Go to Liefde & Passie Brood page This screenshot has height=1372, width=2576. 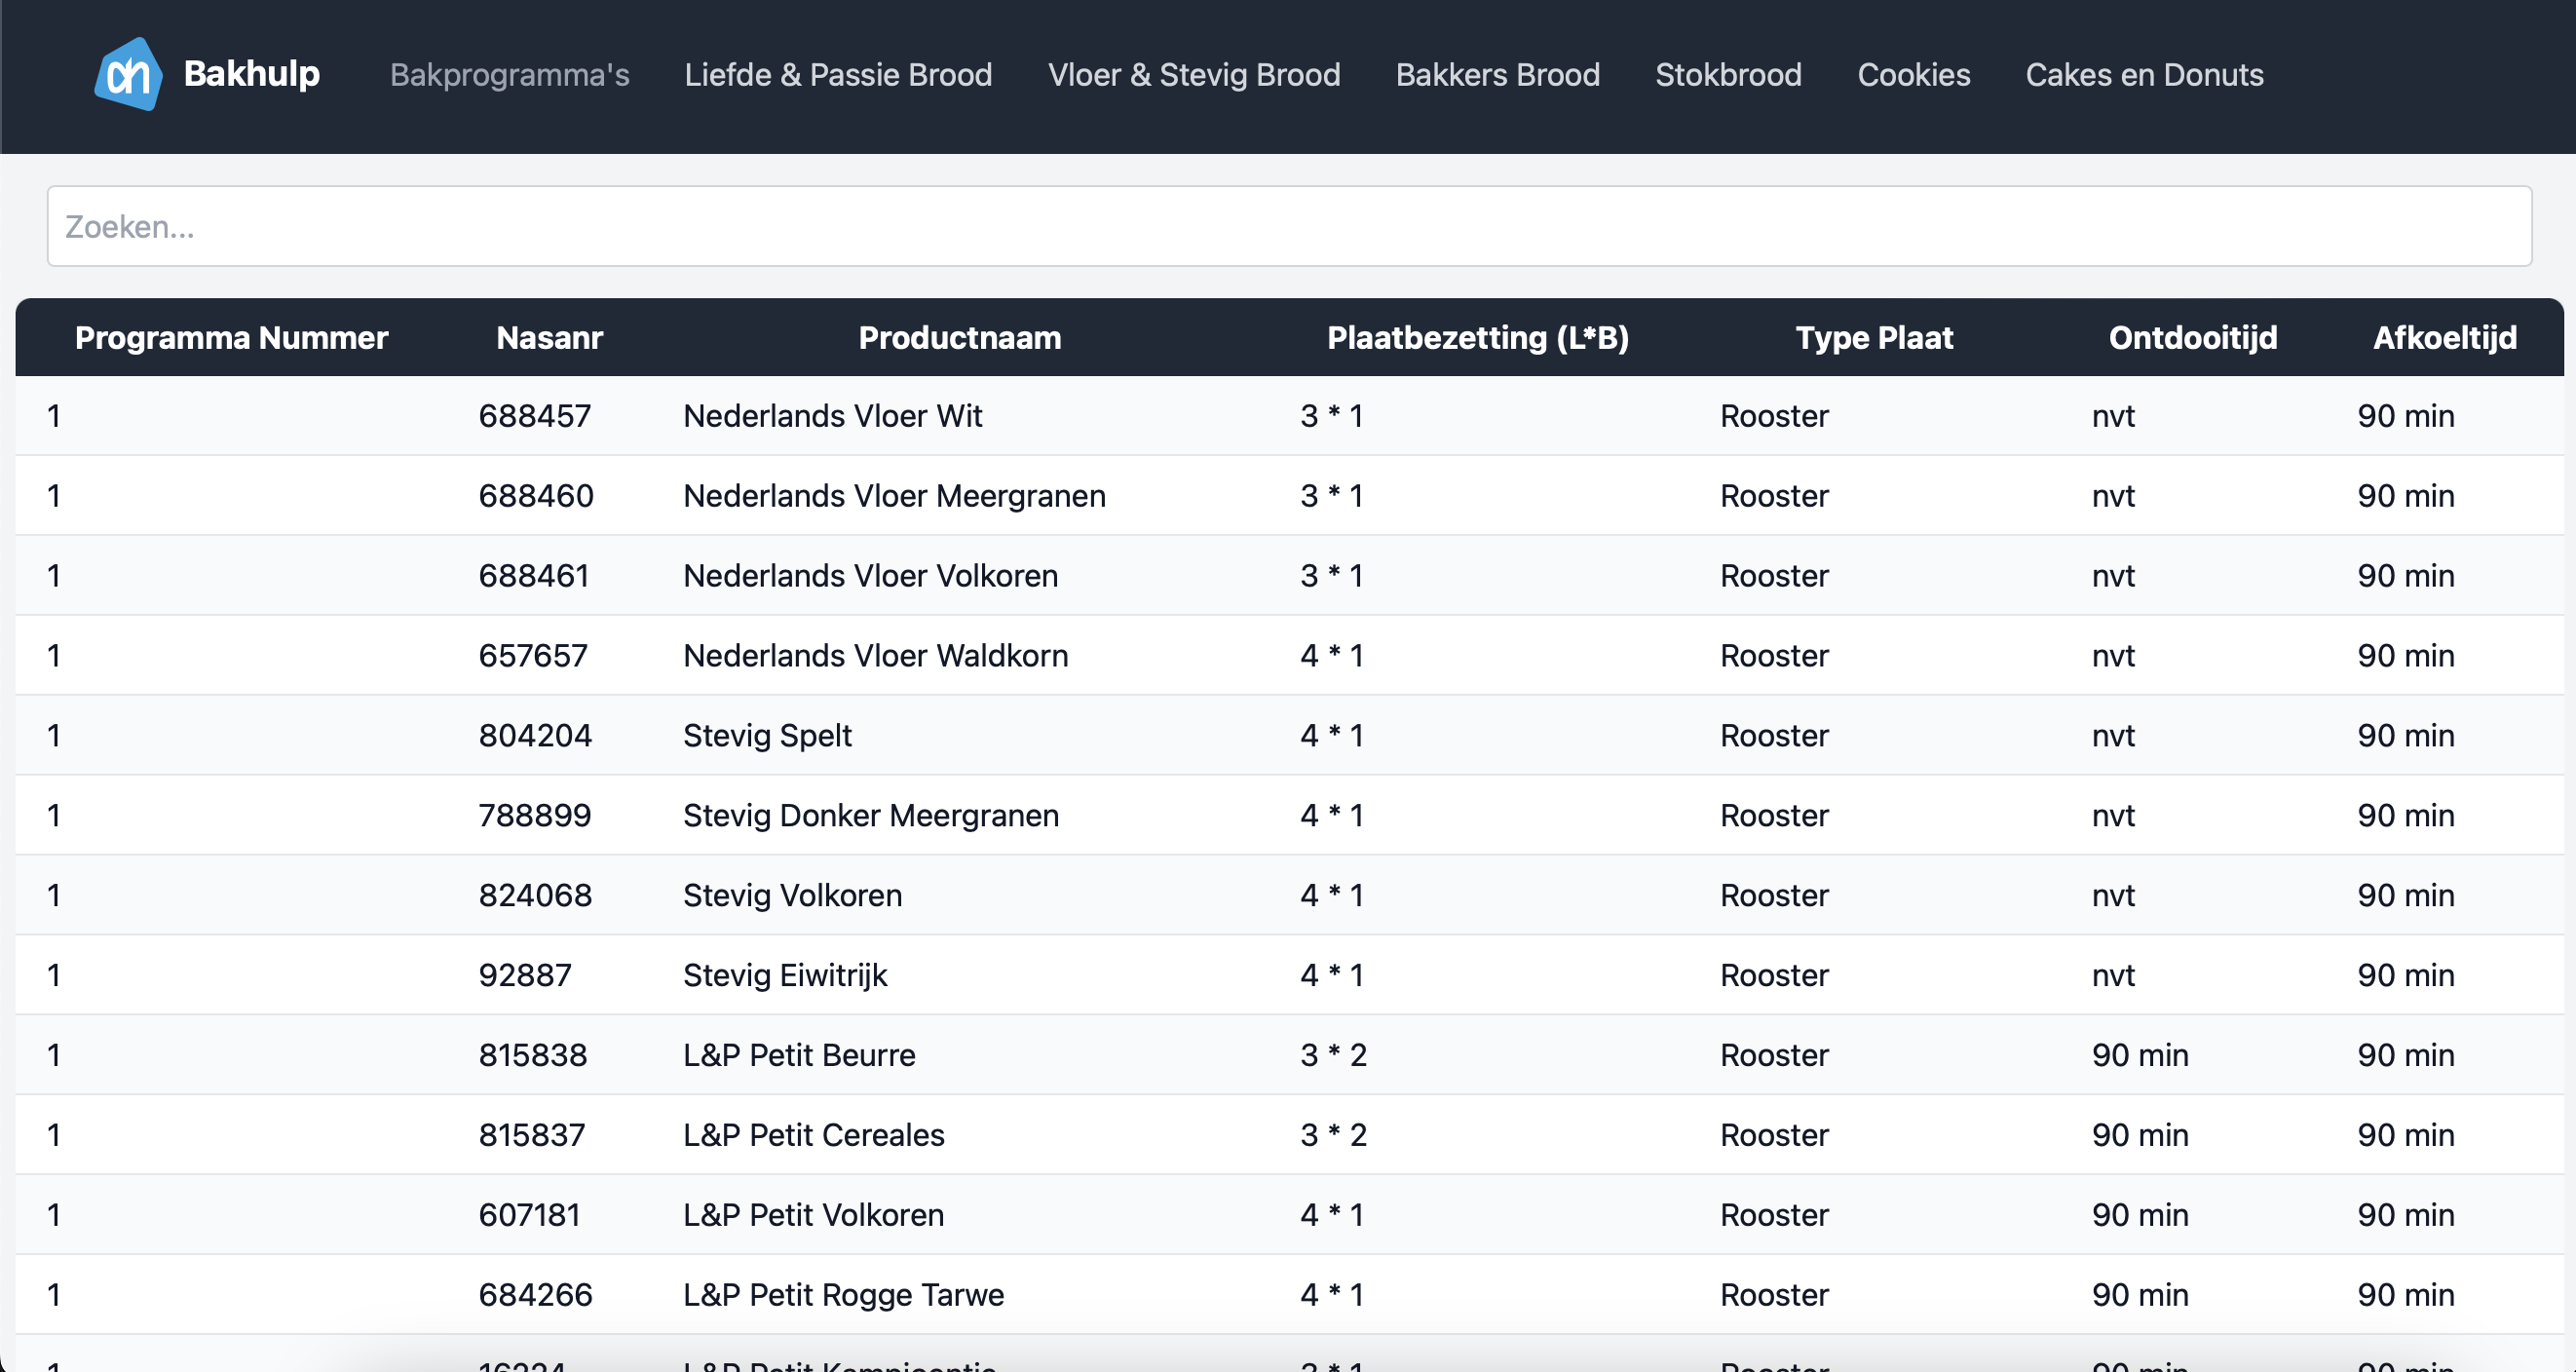[x=838, y=75]
